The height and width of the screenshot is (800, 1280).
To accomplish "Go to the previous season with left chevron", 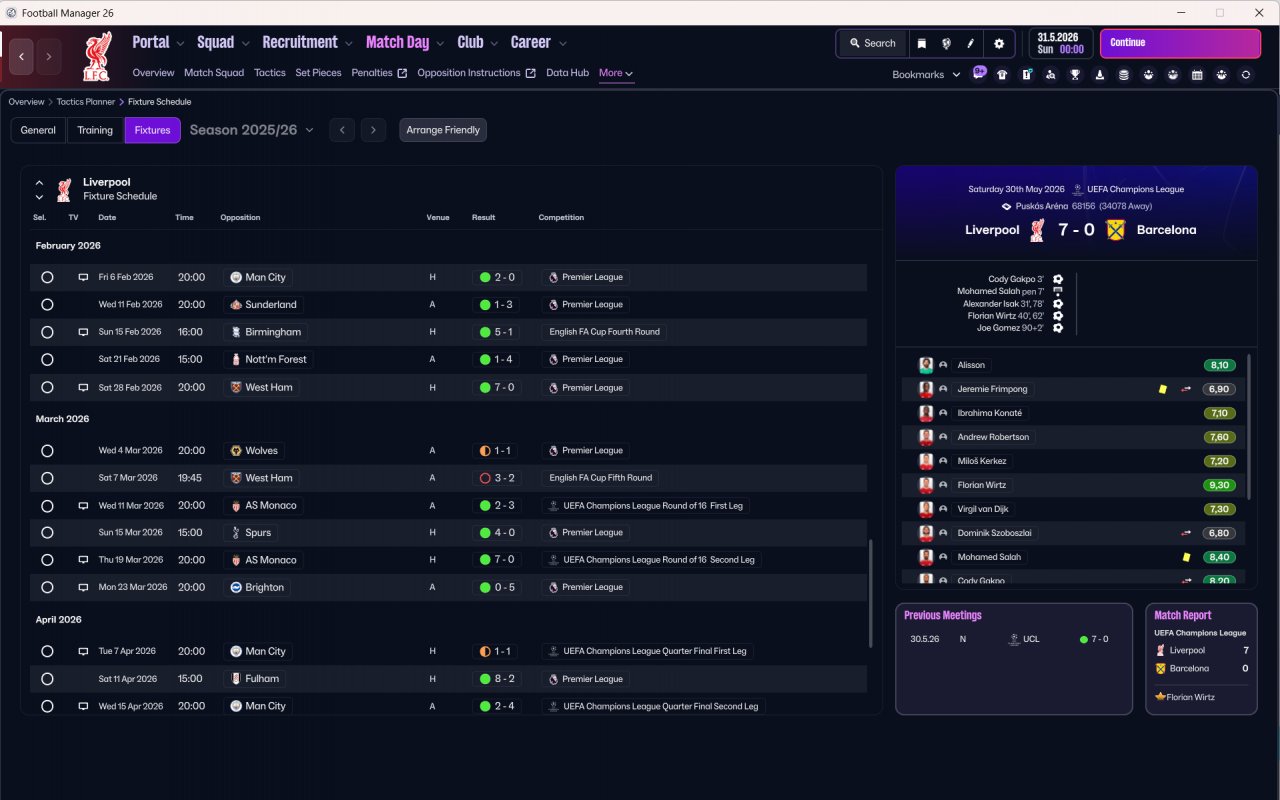I will pos(342,130).
